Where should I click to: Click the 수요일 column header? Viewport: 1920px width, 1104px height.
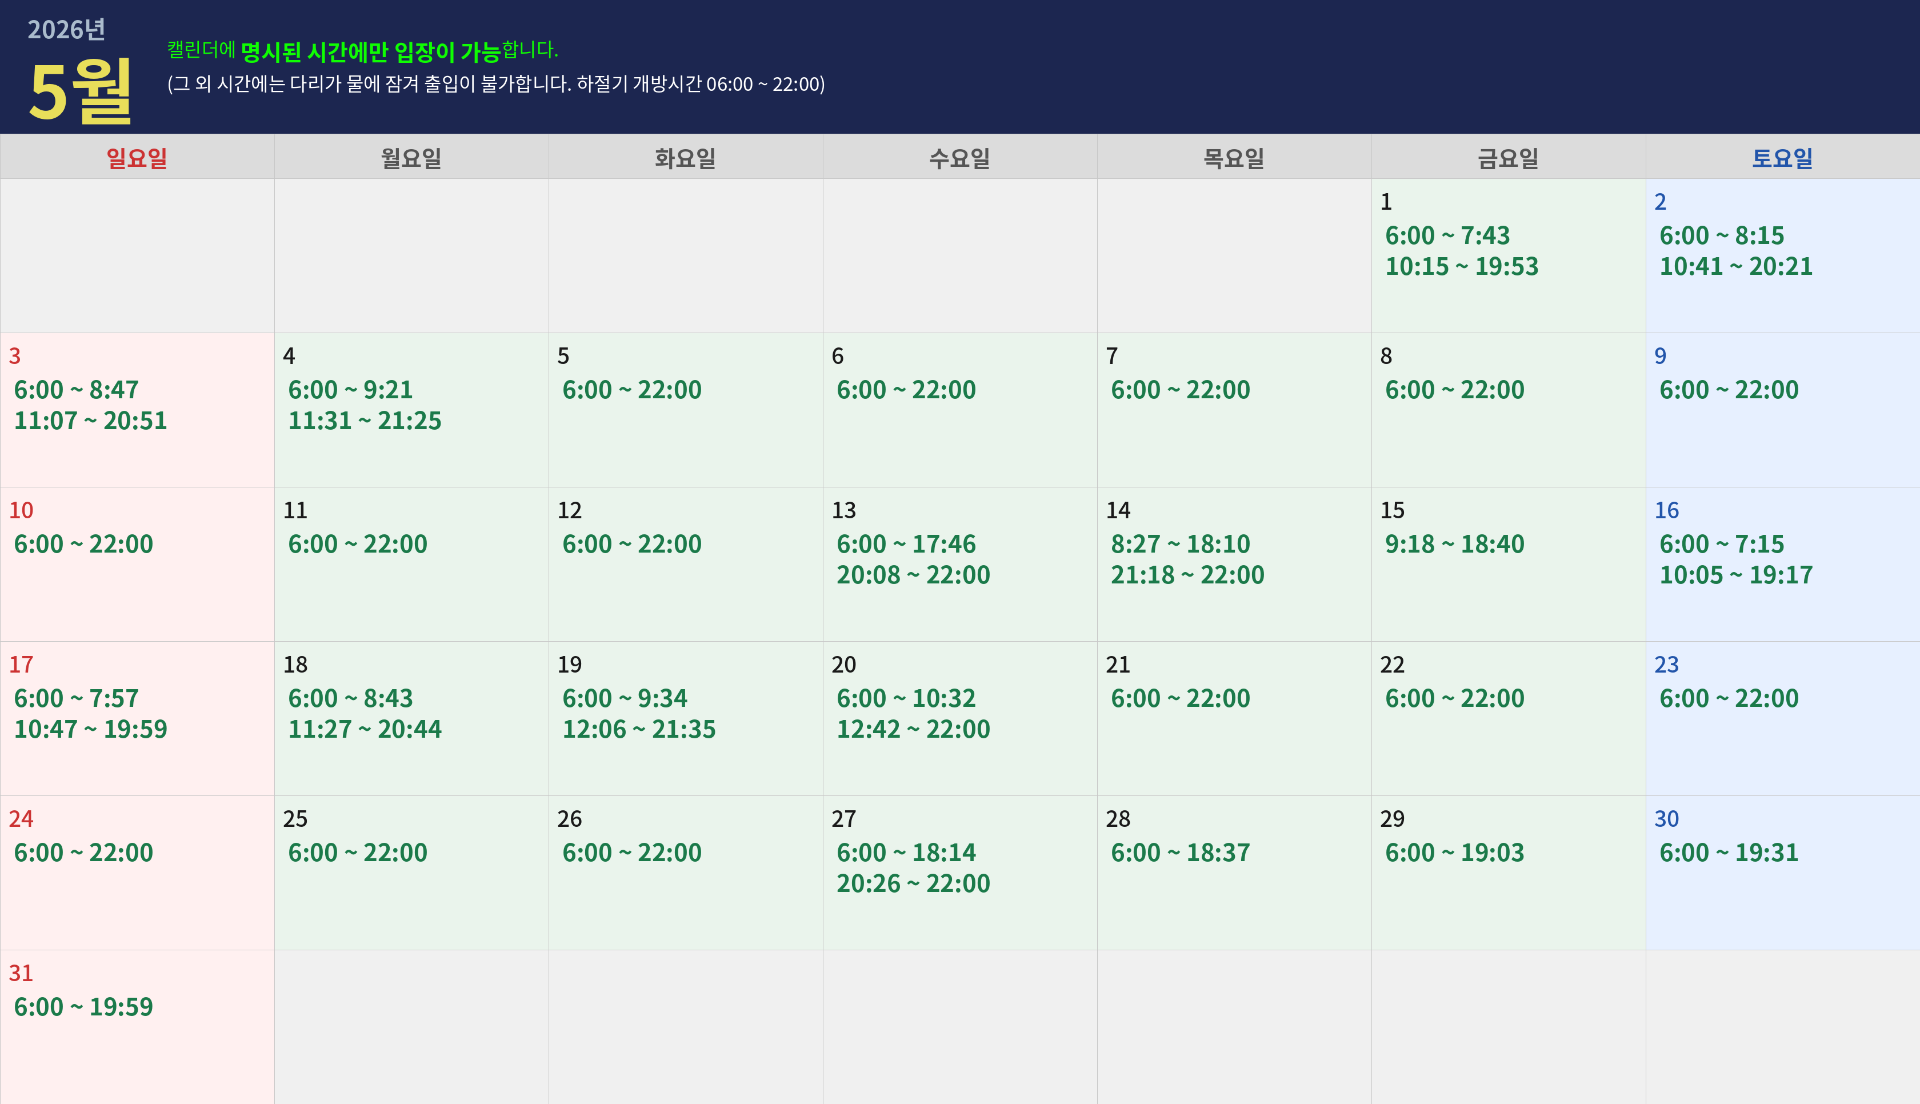pos(959,158)
